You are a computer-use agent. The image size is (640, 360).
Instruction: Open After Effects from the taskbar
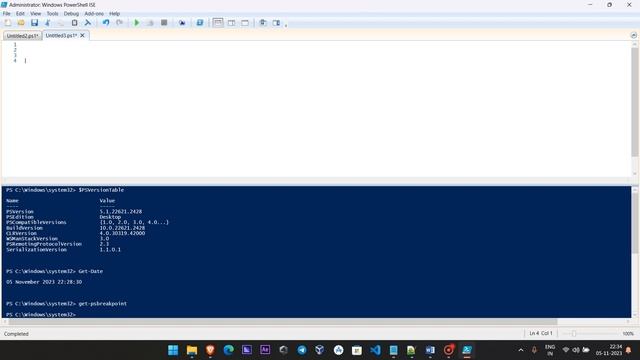[x=265, y=350]
